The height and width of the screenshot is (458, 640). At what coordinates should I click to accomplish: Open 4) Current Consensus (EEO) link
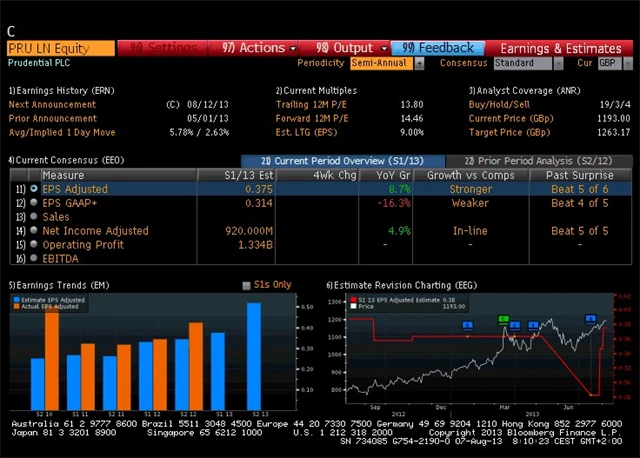click(x=66, y=160)
